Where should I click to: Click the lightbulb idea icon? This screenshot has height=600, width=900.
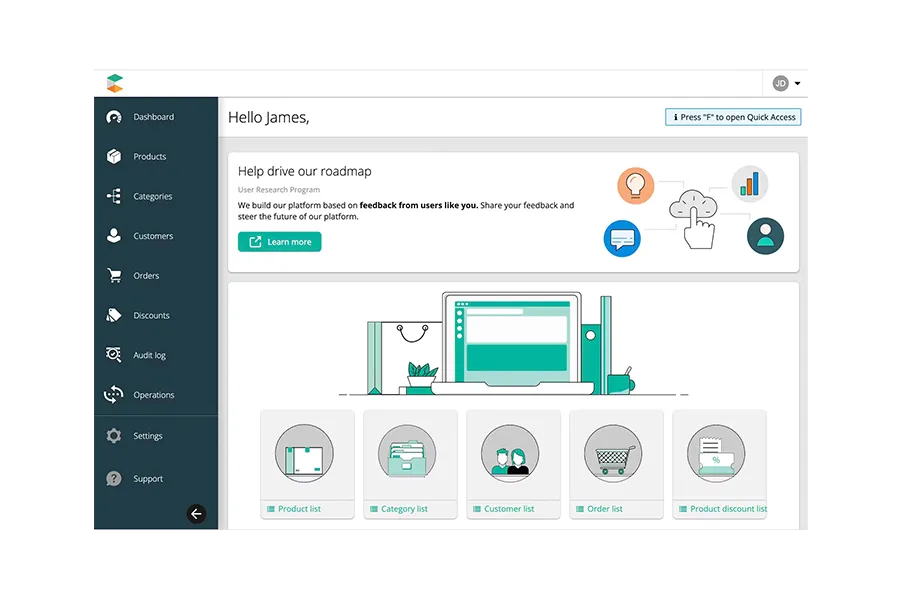(x=635, y=185)
